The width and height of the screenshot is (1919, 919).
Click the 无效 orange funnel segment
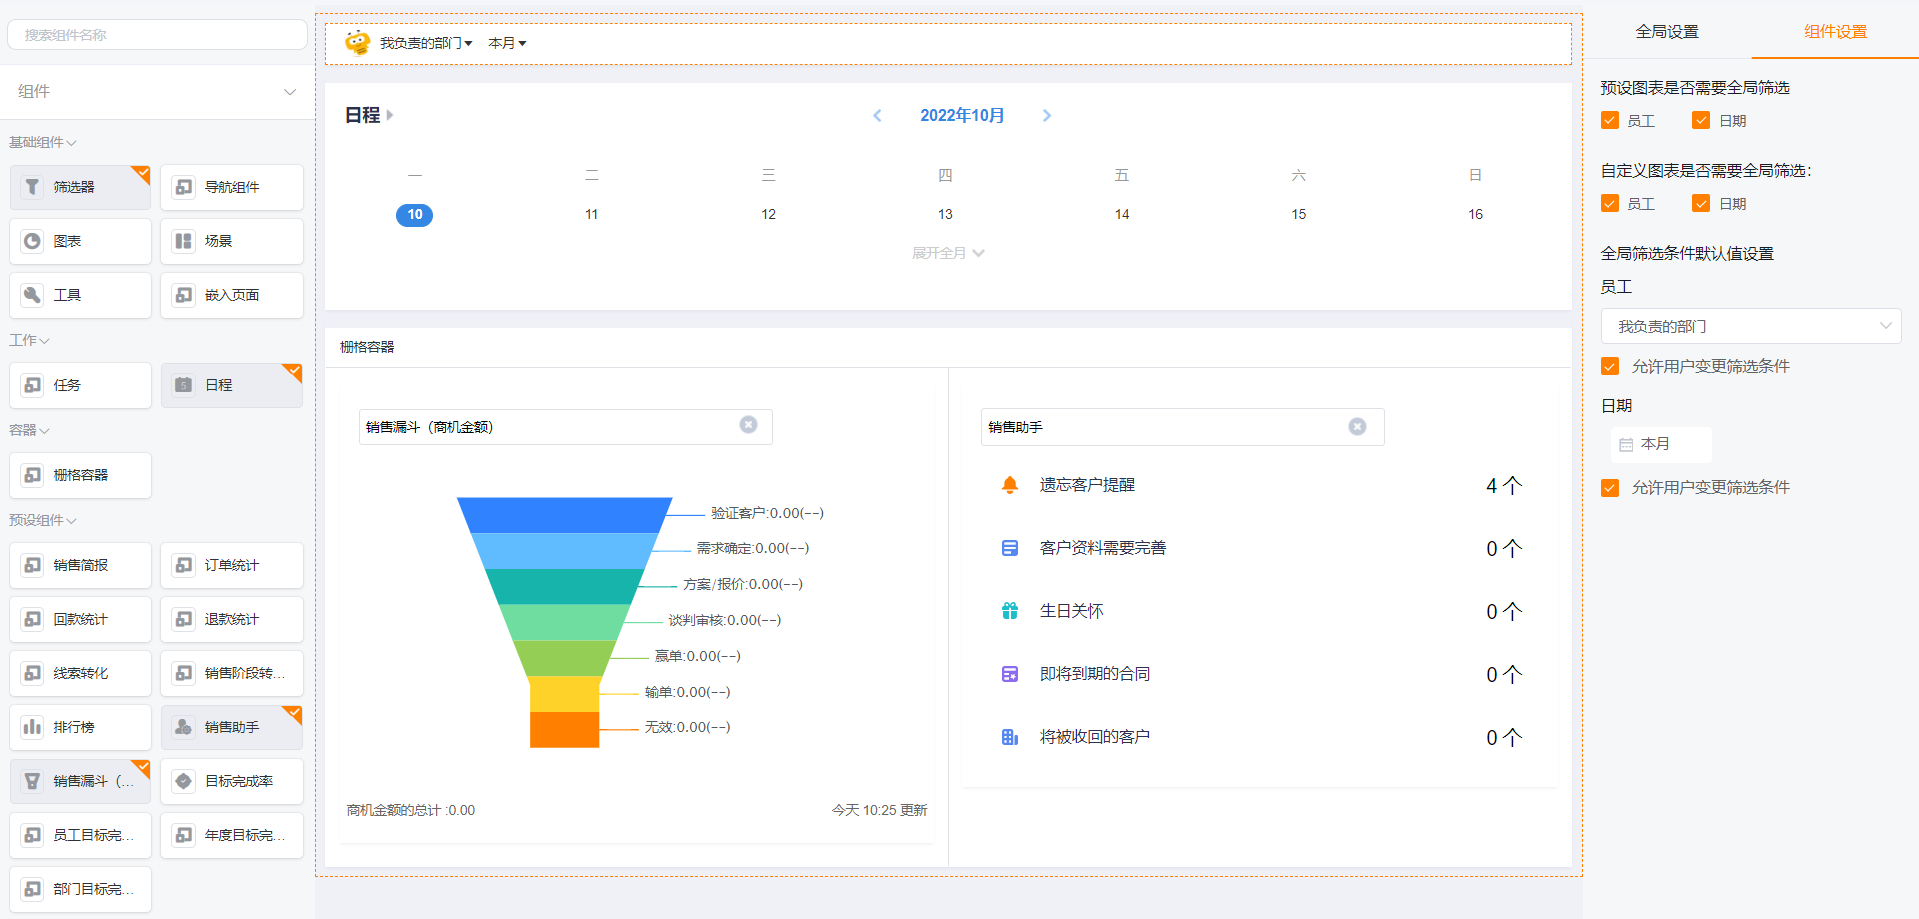pos(565,730)
